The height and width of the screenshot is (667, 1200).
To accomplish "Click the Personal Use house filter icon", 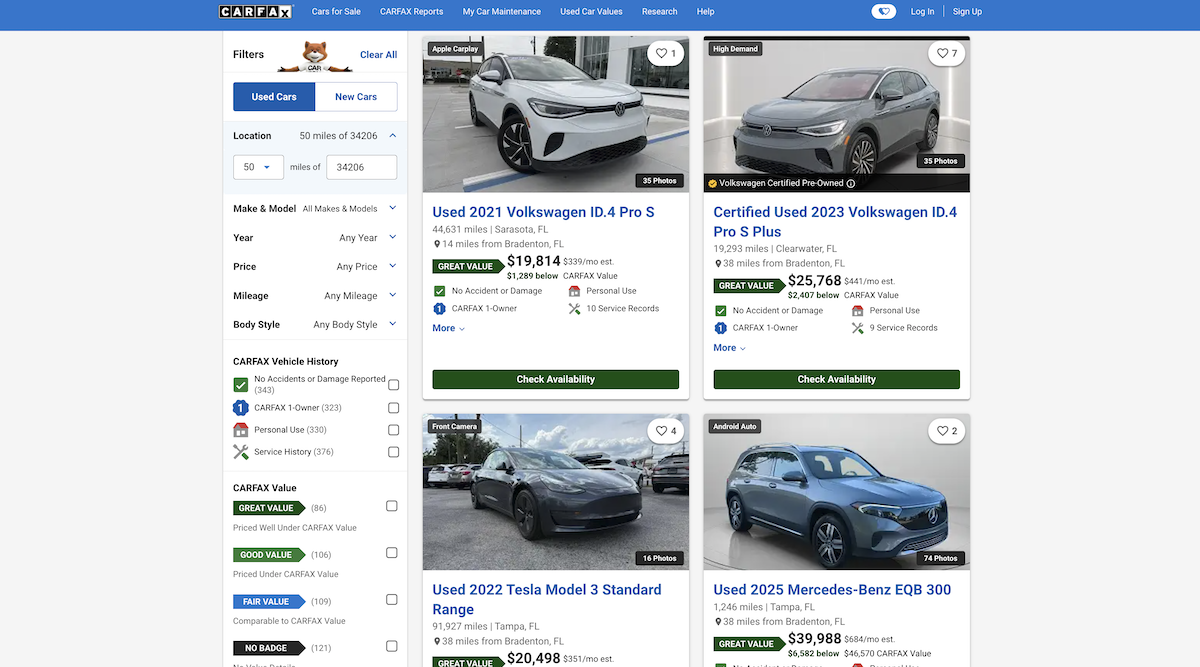I will click(241, 430).
